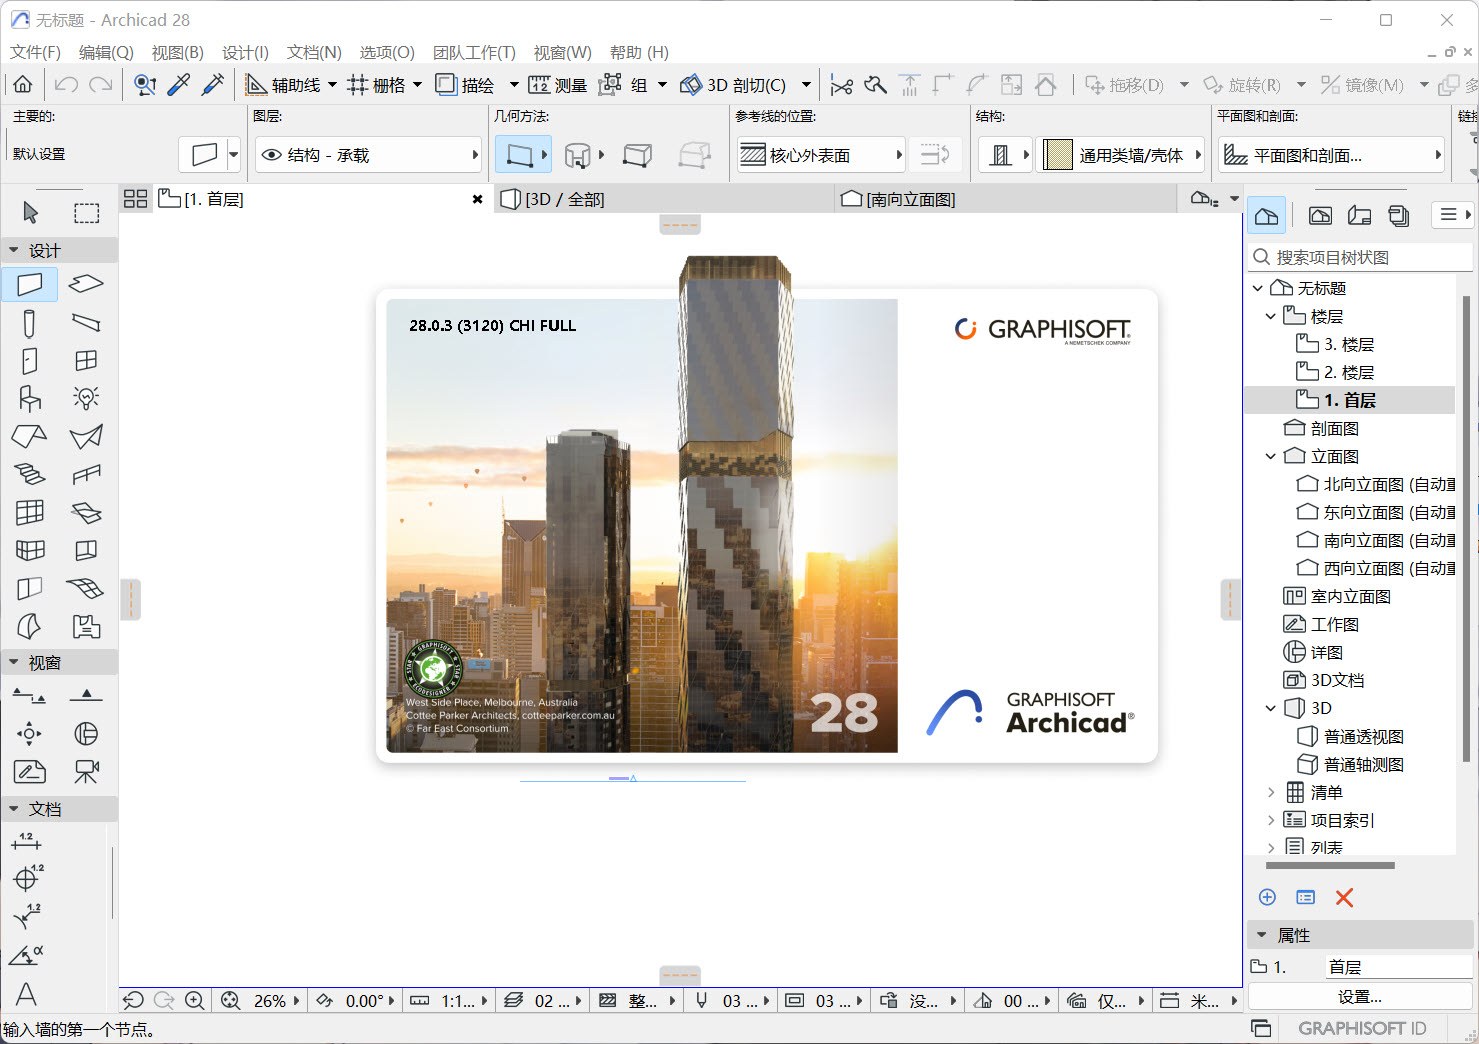This screenshot has width=1479, height=1044.
Task: Click the navigator search field 搜索项目树状图
Action: pyautogui.click(x=1361, y=257)
